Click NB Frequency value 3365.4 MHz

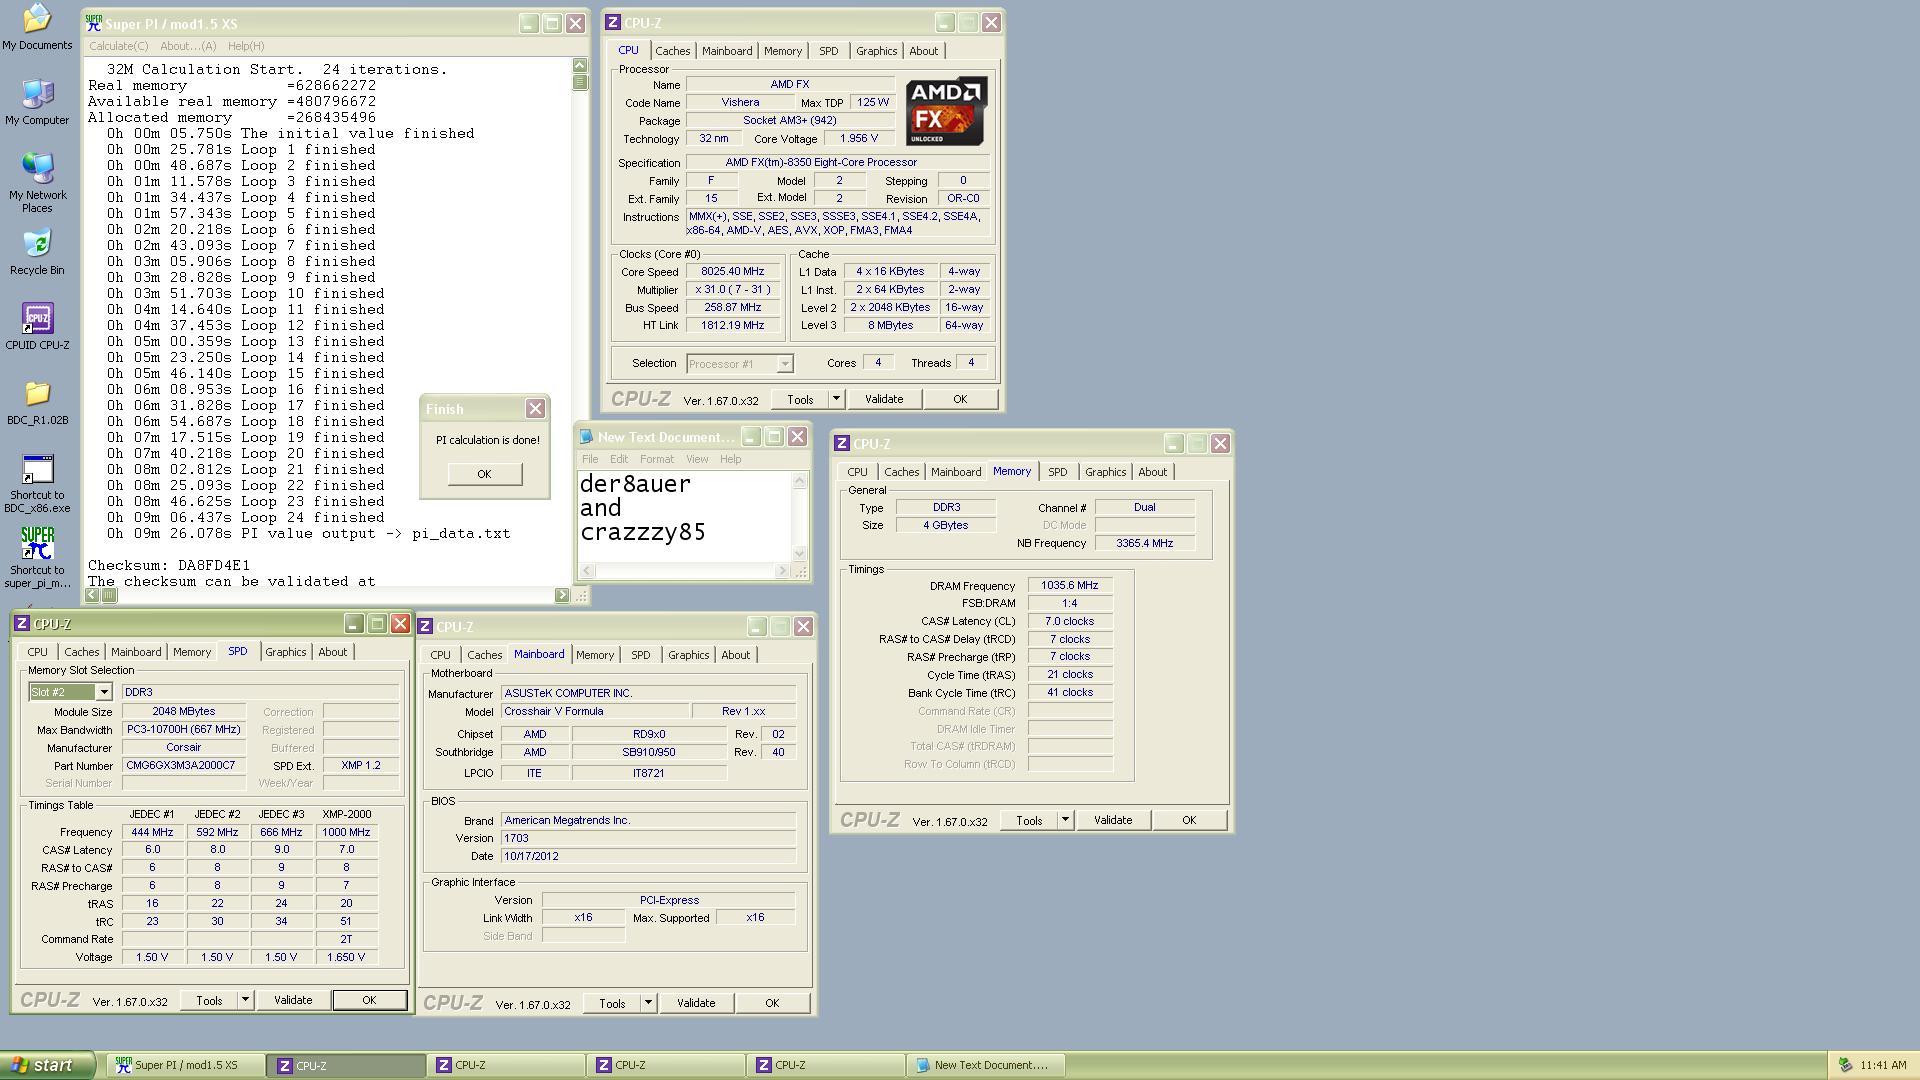[1144, 544]
